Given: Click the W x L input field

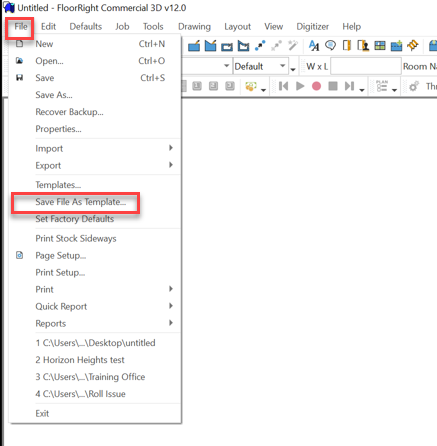Looking at the screenshot, I should 366,66.
